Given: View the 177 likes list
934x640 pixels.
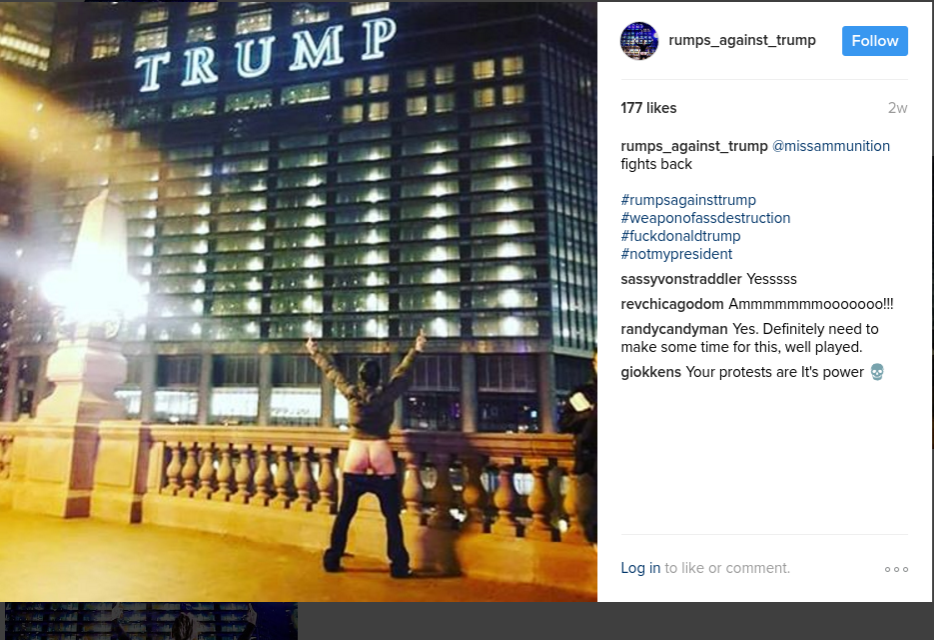Looking at the screenshot, I should coord(648,108).
